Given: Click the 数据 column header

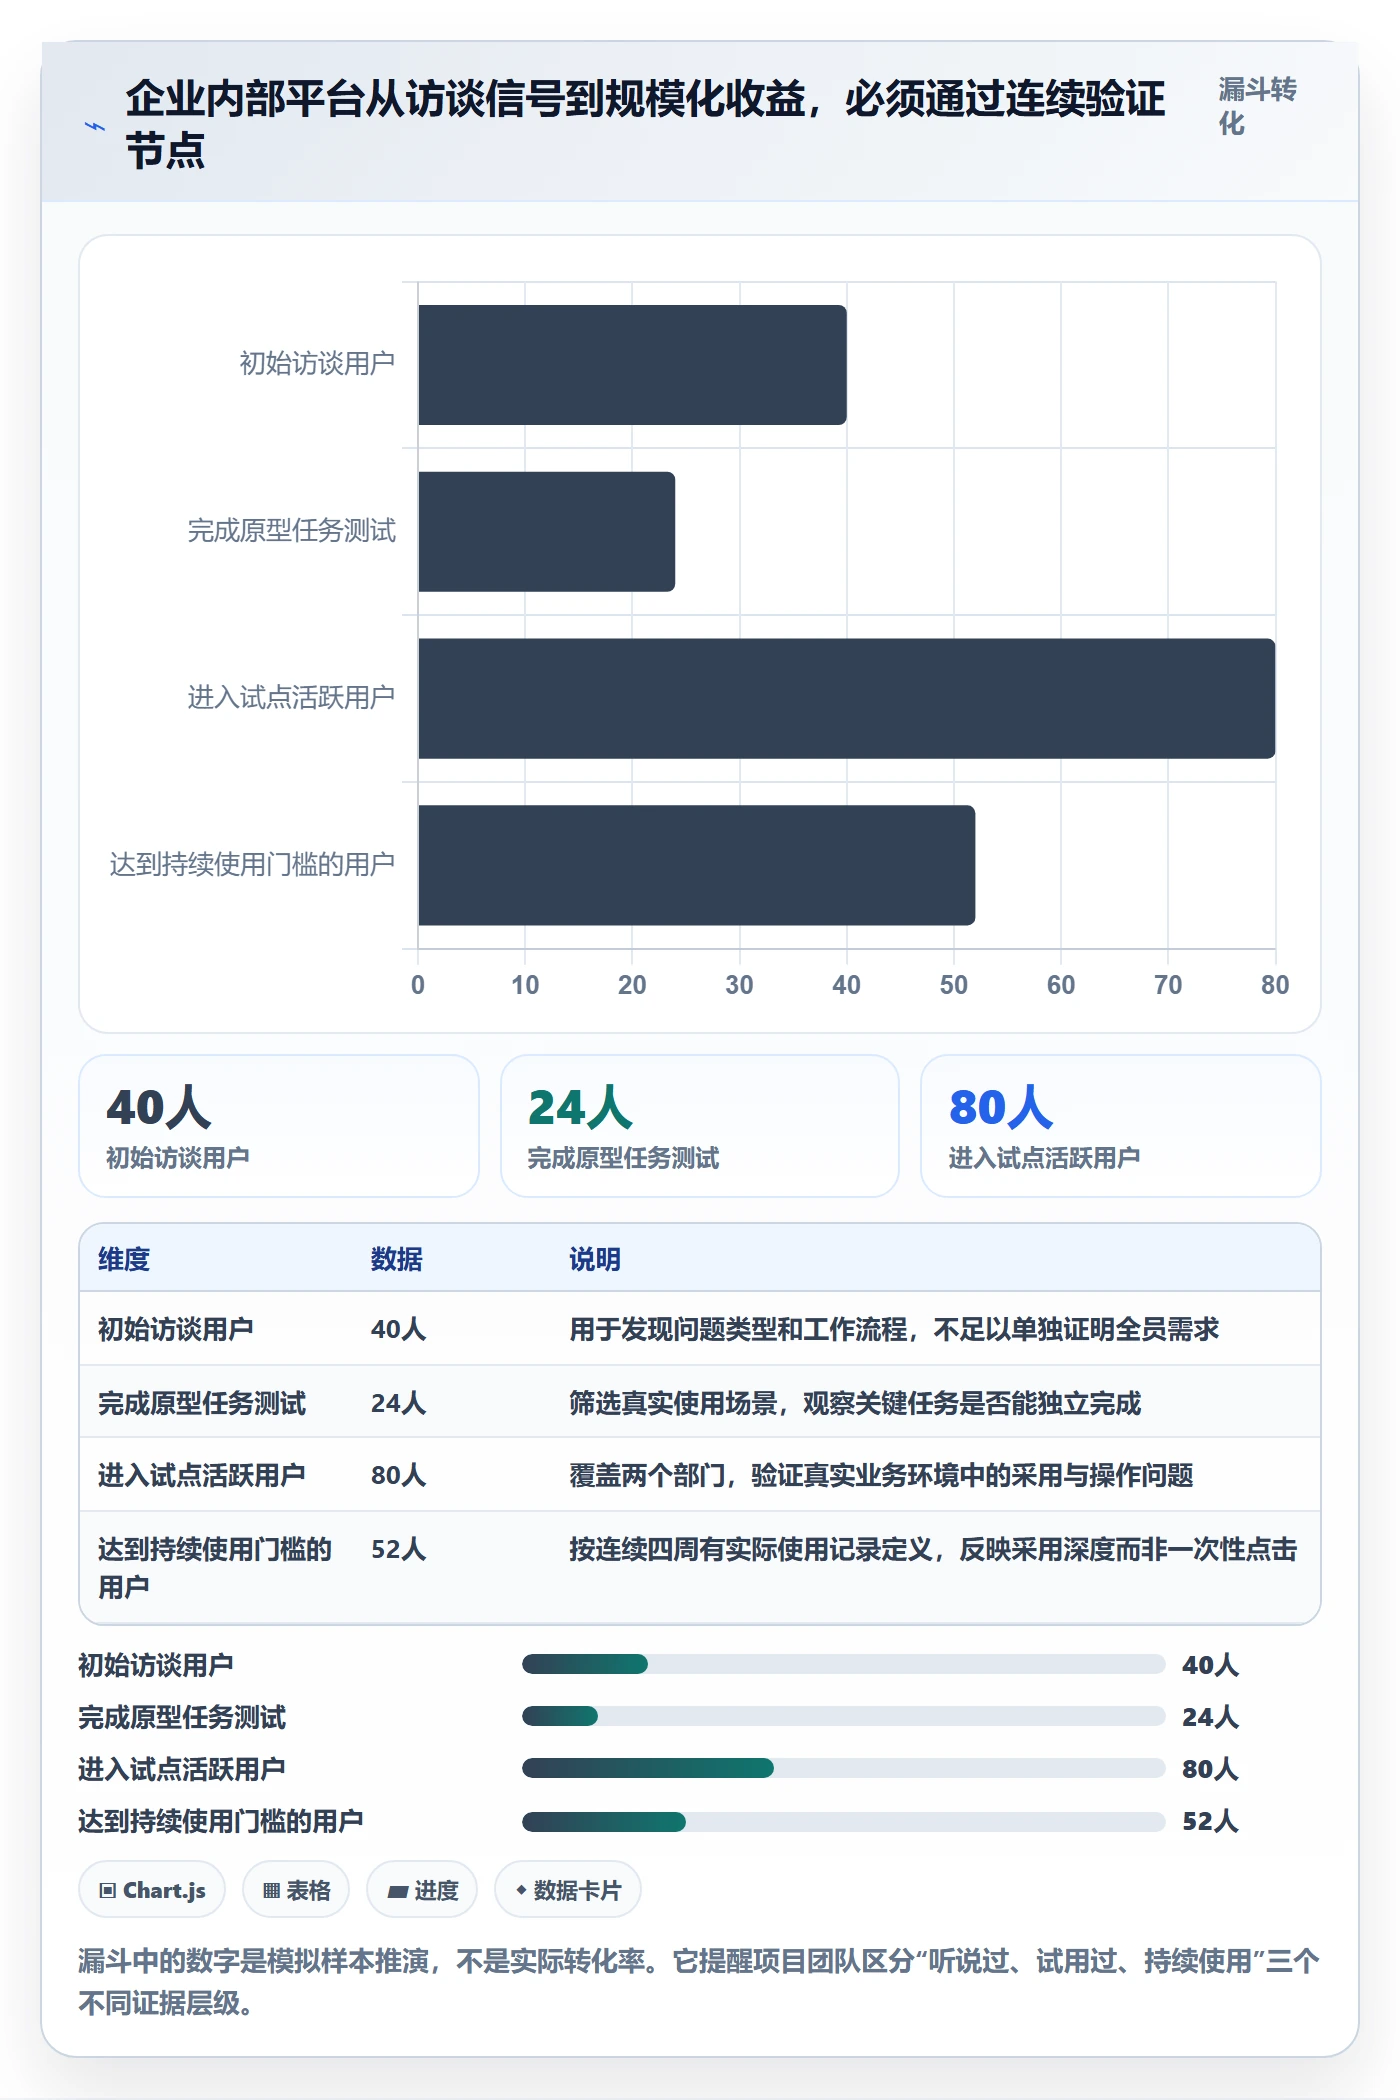Looking at the screenshot, I should [x=397, y=1259].
